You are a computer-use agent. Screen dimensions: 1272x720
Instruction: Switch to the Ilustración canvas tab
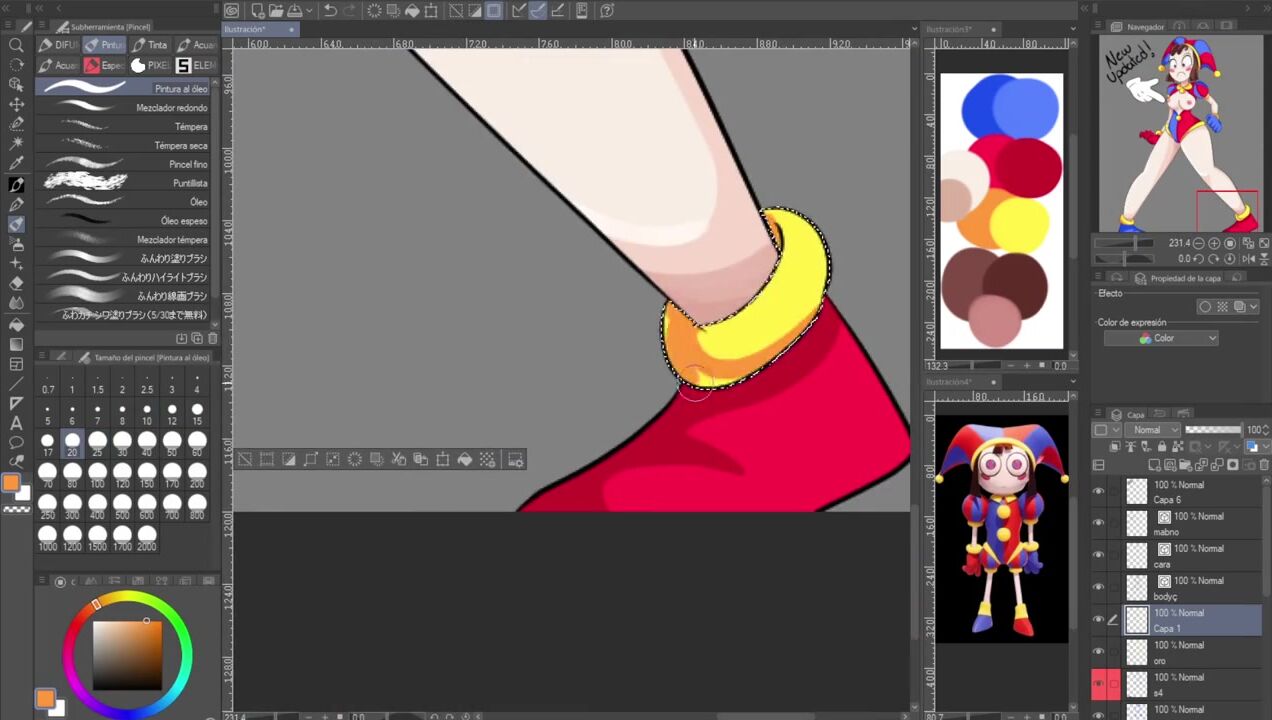[246, 29]
